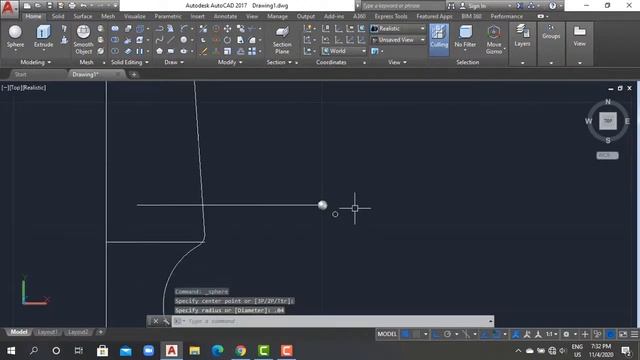Click the Move tool in Modify panel
The height and width of the screenshot is (360, 640).
[x=227, y=29]
